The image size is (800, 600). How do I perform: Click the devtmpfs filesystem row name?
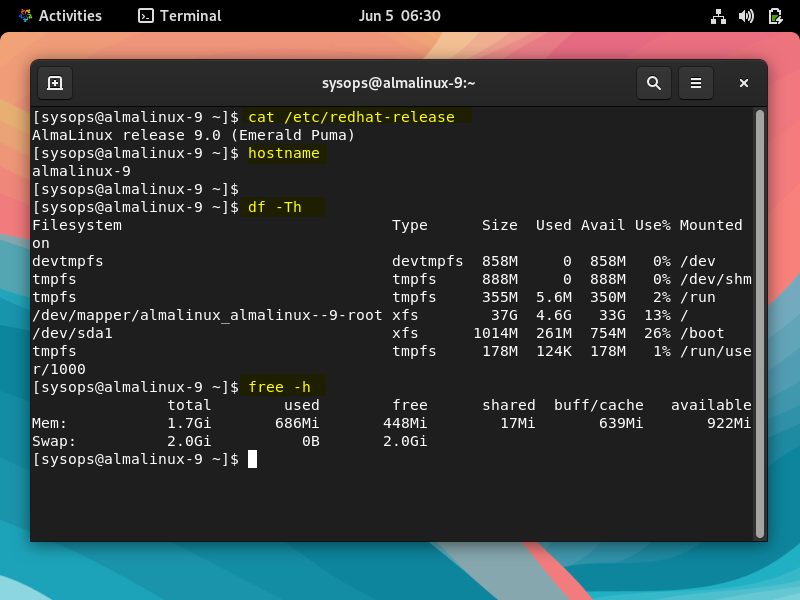68,261
